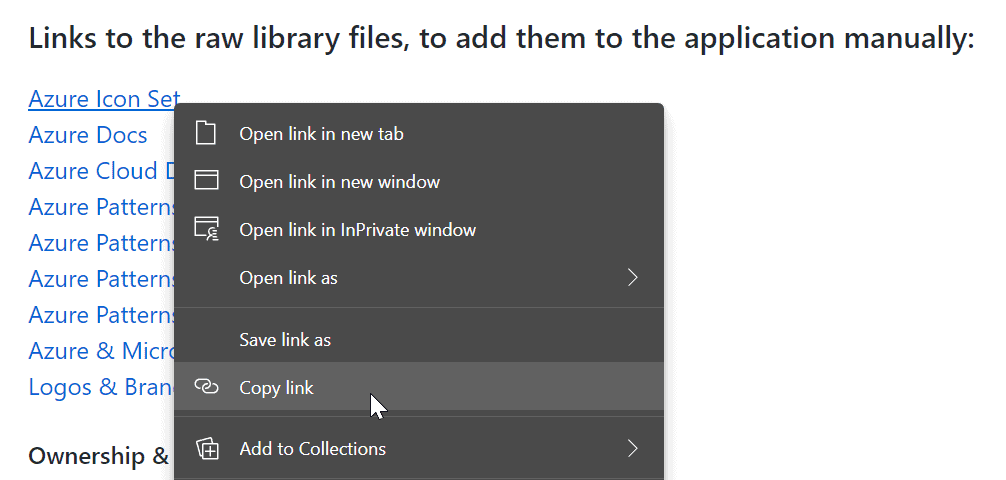Click the InPrivate window icon
1006x480 pixels.
click(x=207, y=229)
